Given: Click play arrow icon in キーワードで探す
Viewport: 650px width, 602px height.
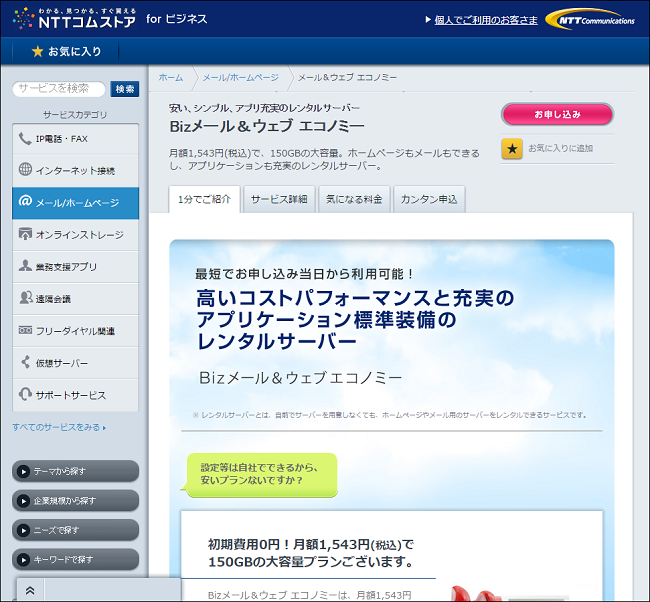Looking at the screenshot, I should pos(23,560).
